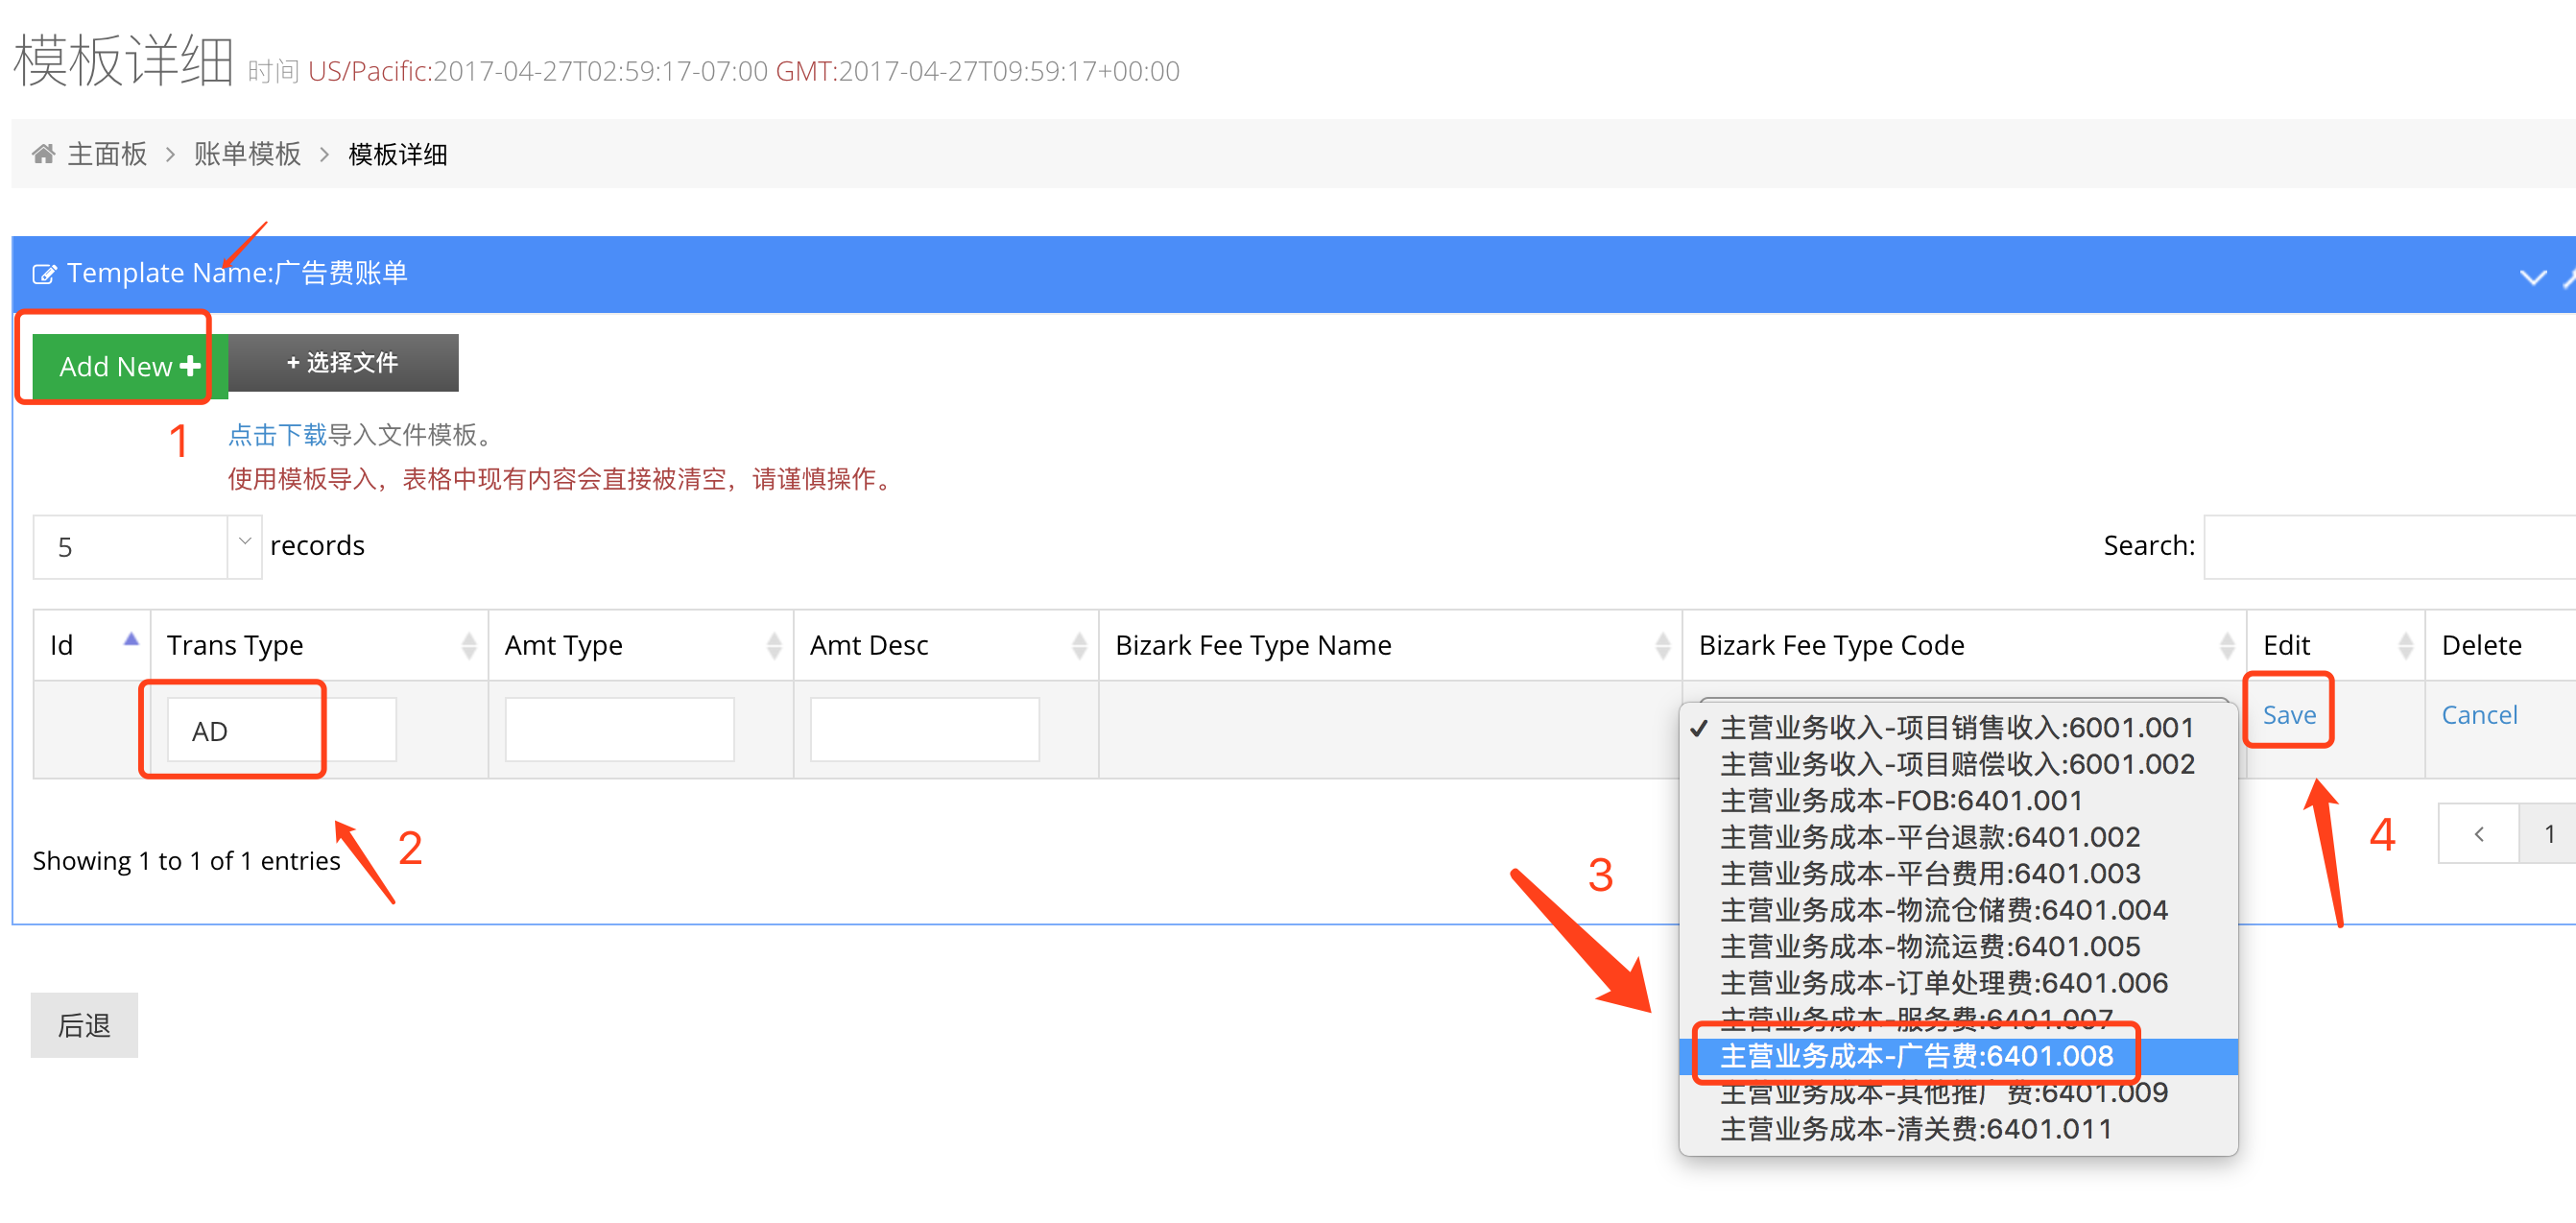Sort by Bizark Fee Type Code arrows
Viewport: 2576px width, 1223px height.
(x=2226, y=646)
